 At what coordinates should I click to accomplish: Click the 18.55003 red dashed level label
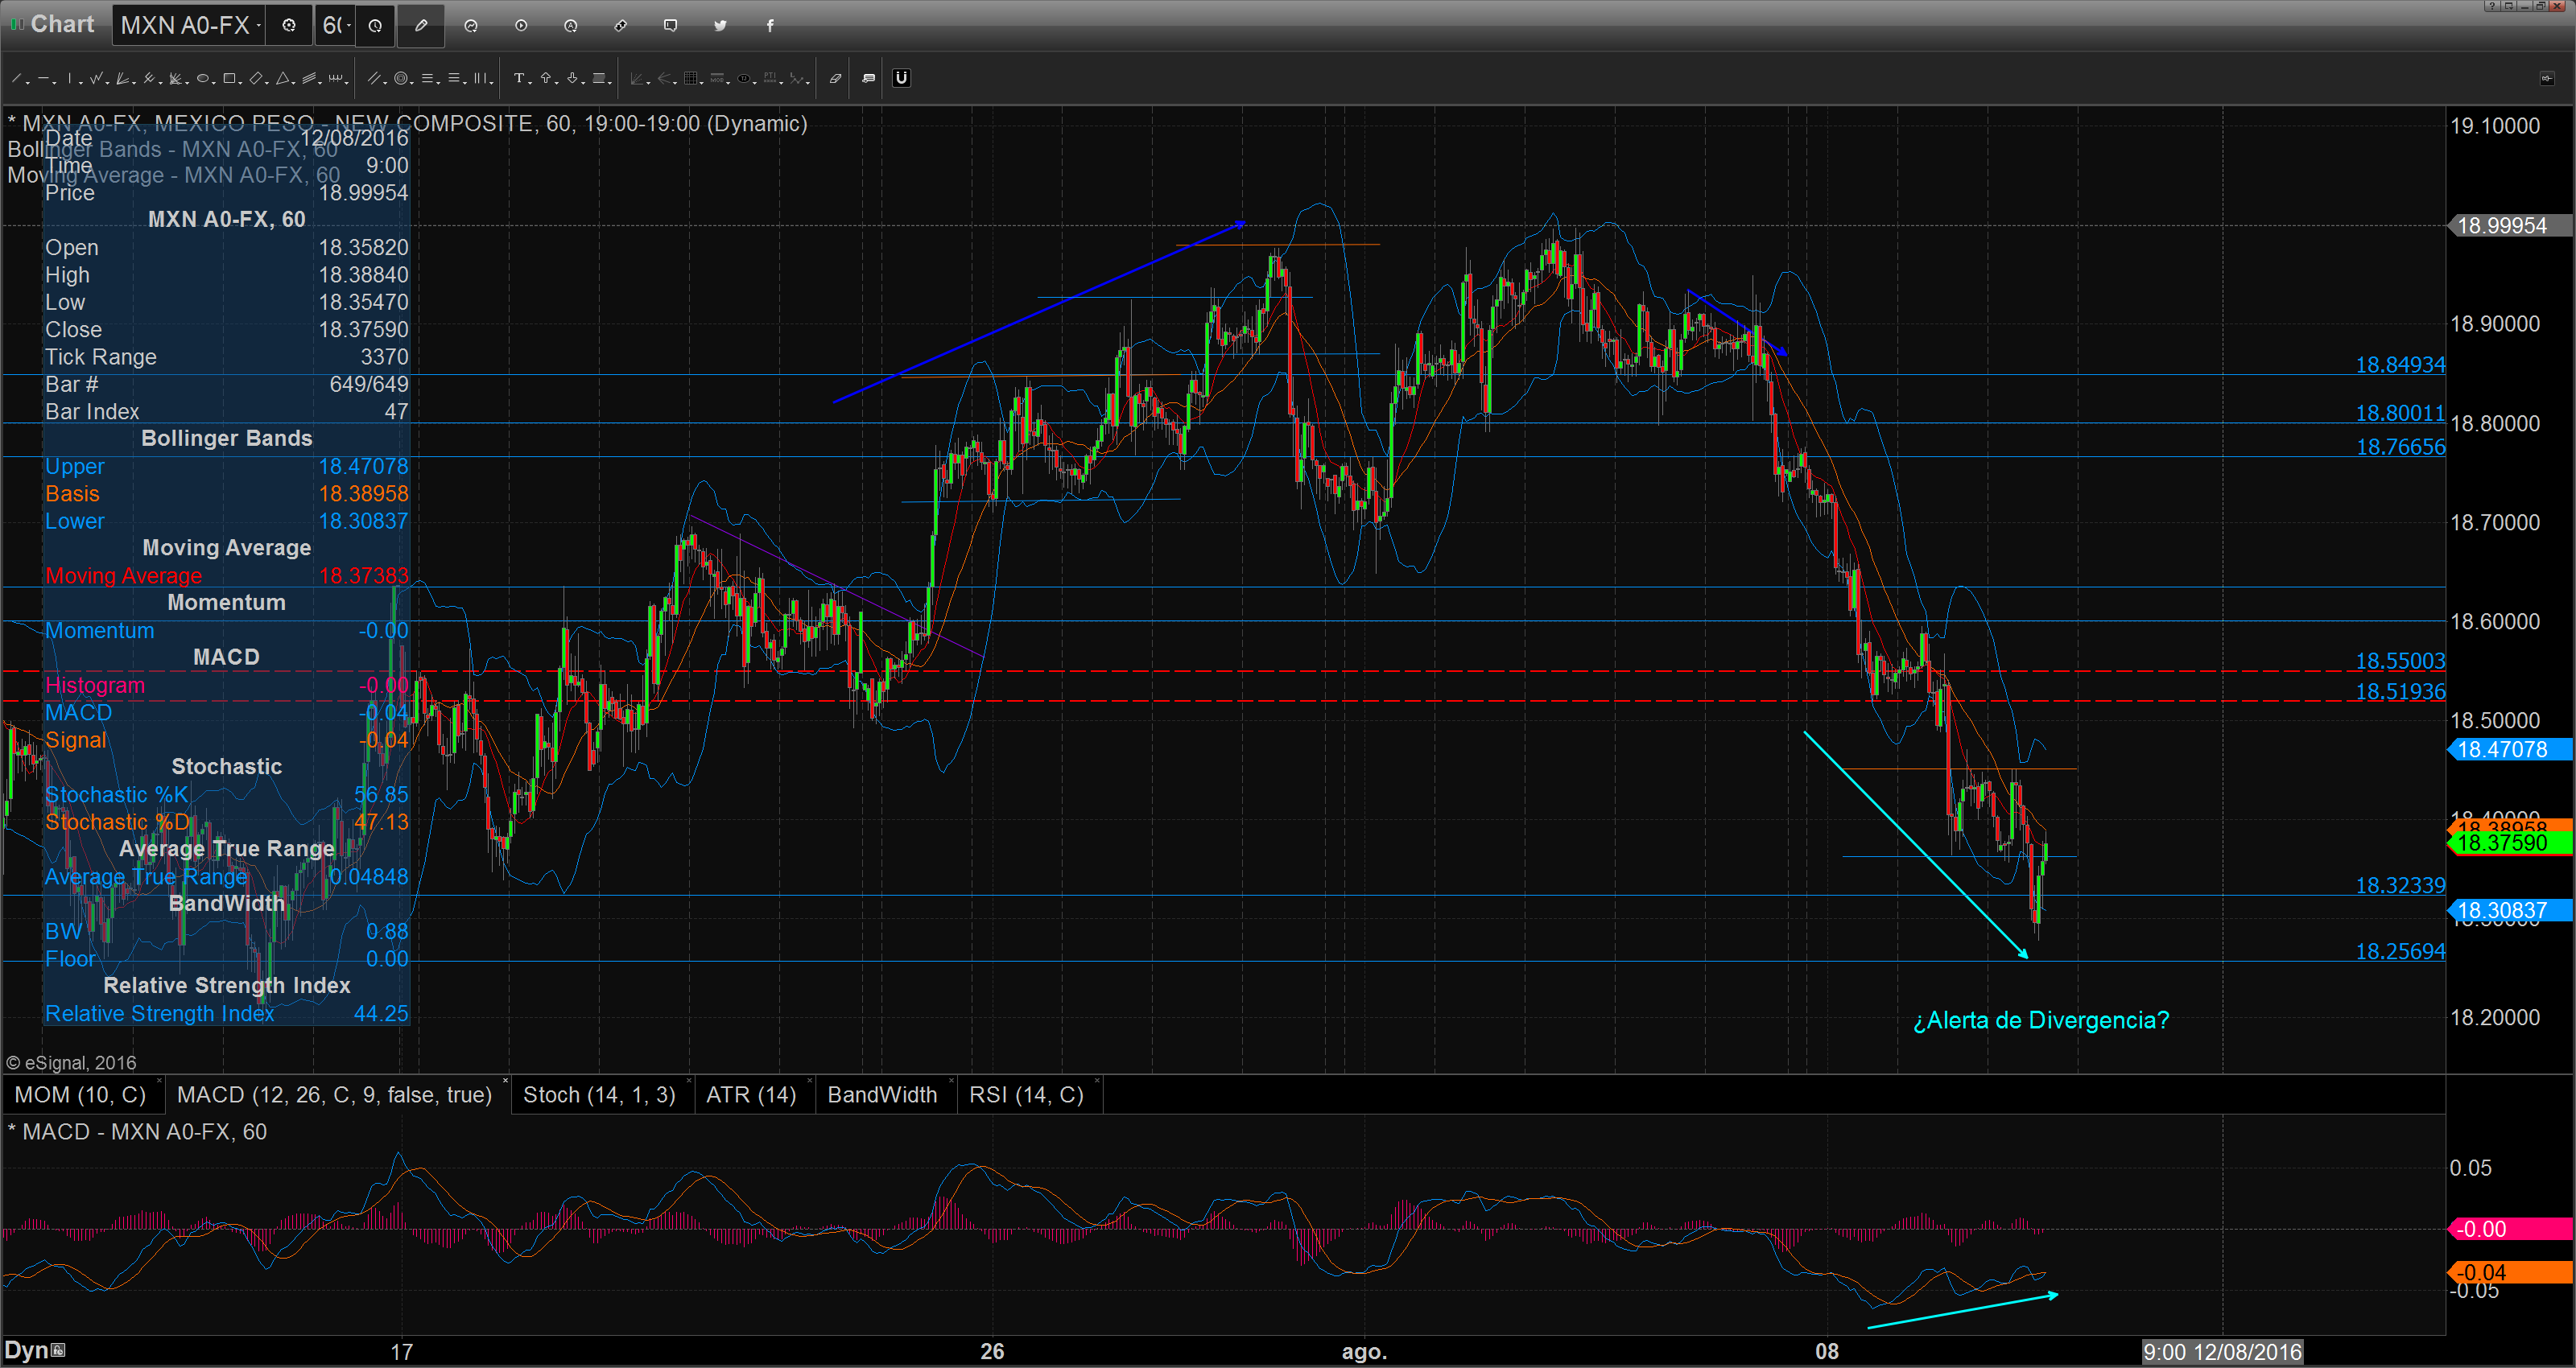(x=2400, y=661)
